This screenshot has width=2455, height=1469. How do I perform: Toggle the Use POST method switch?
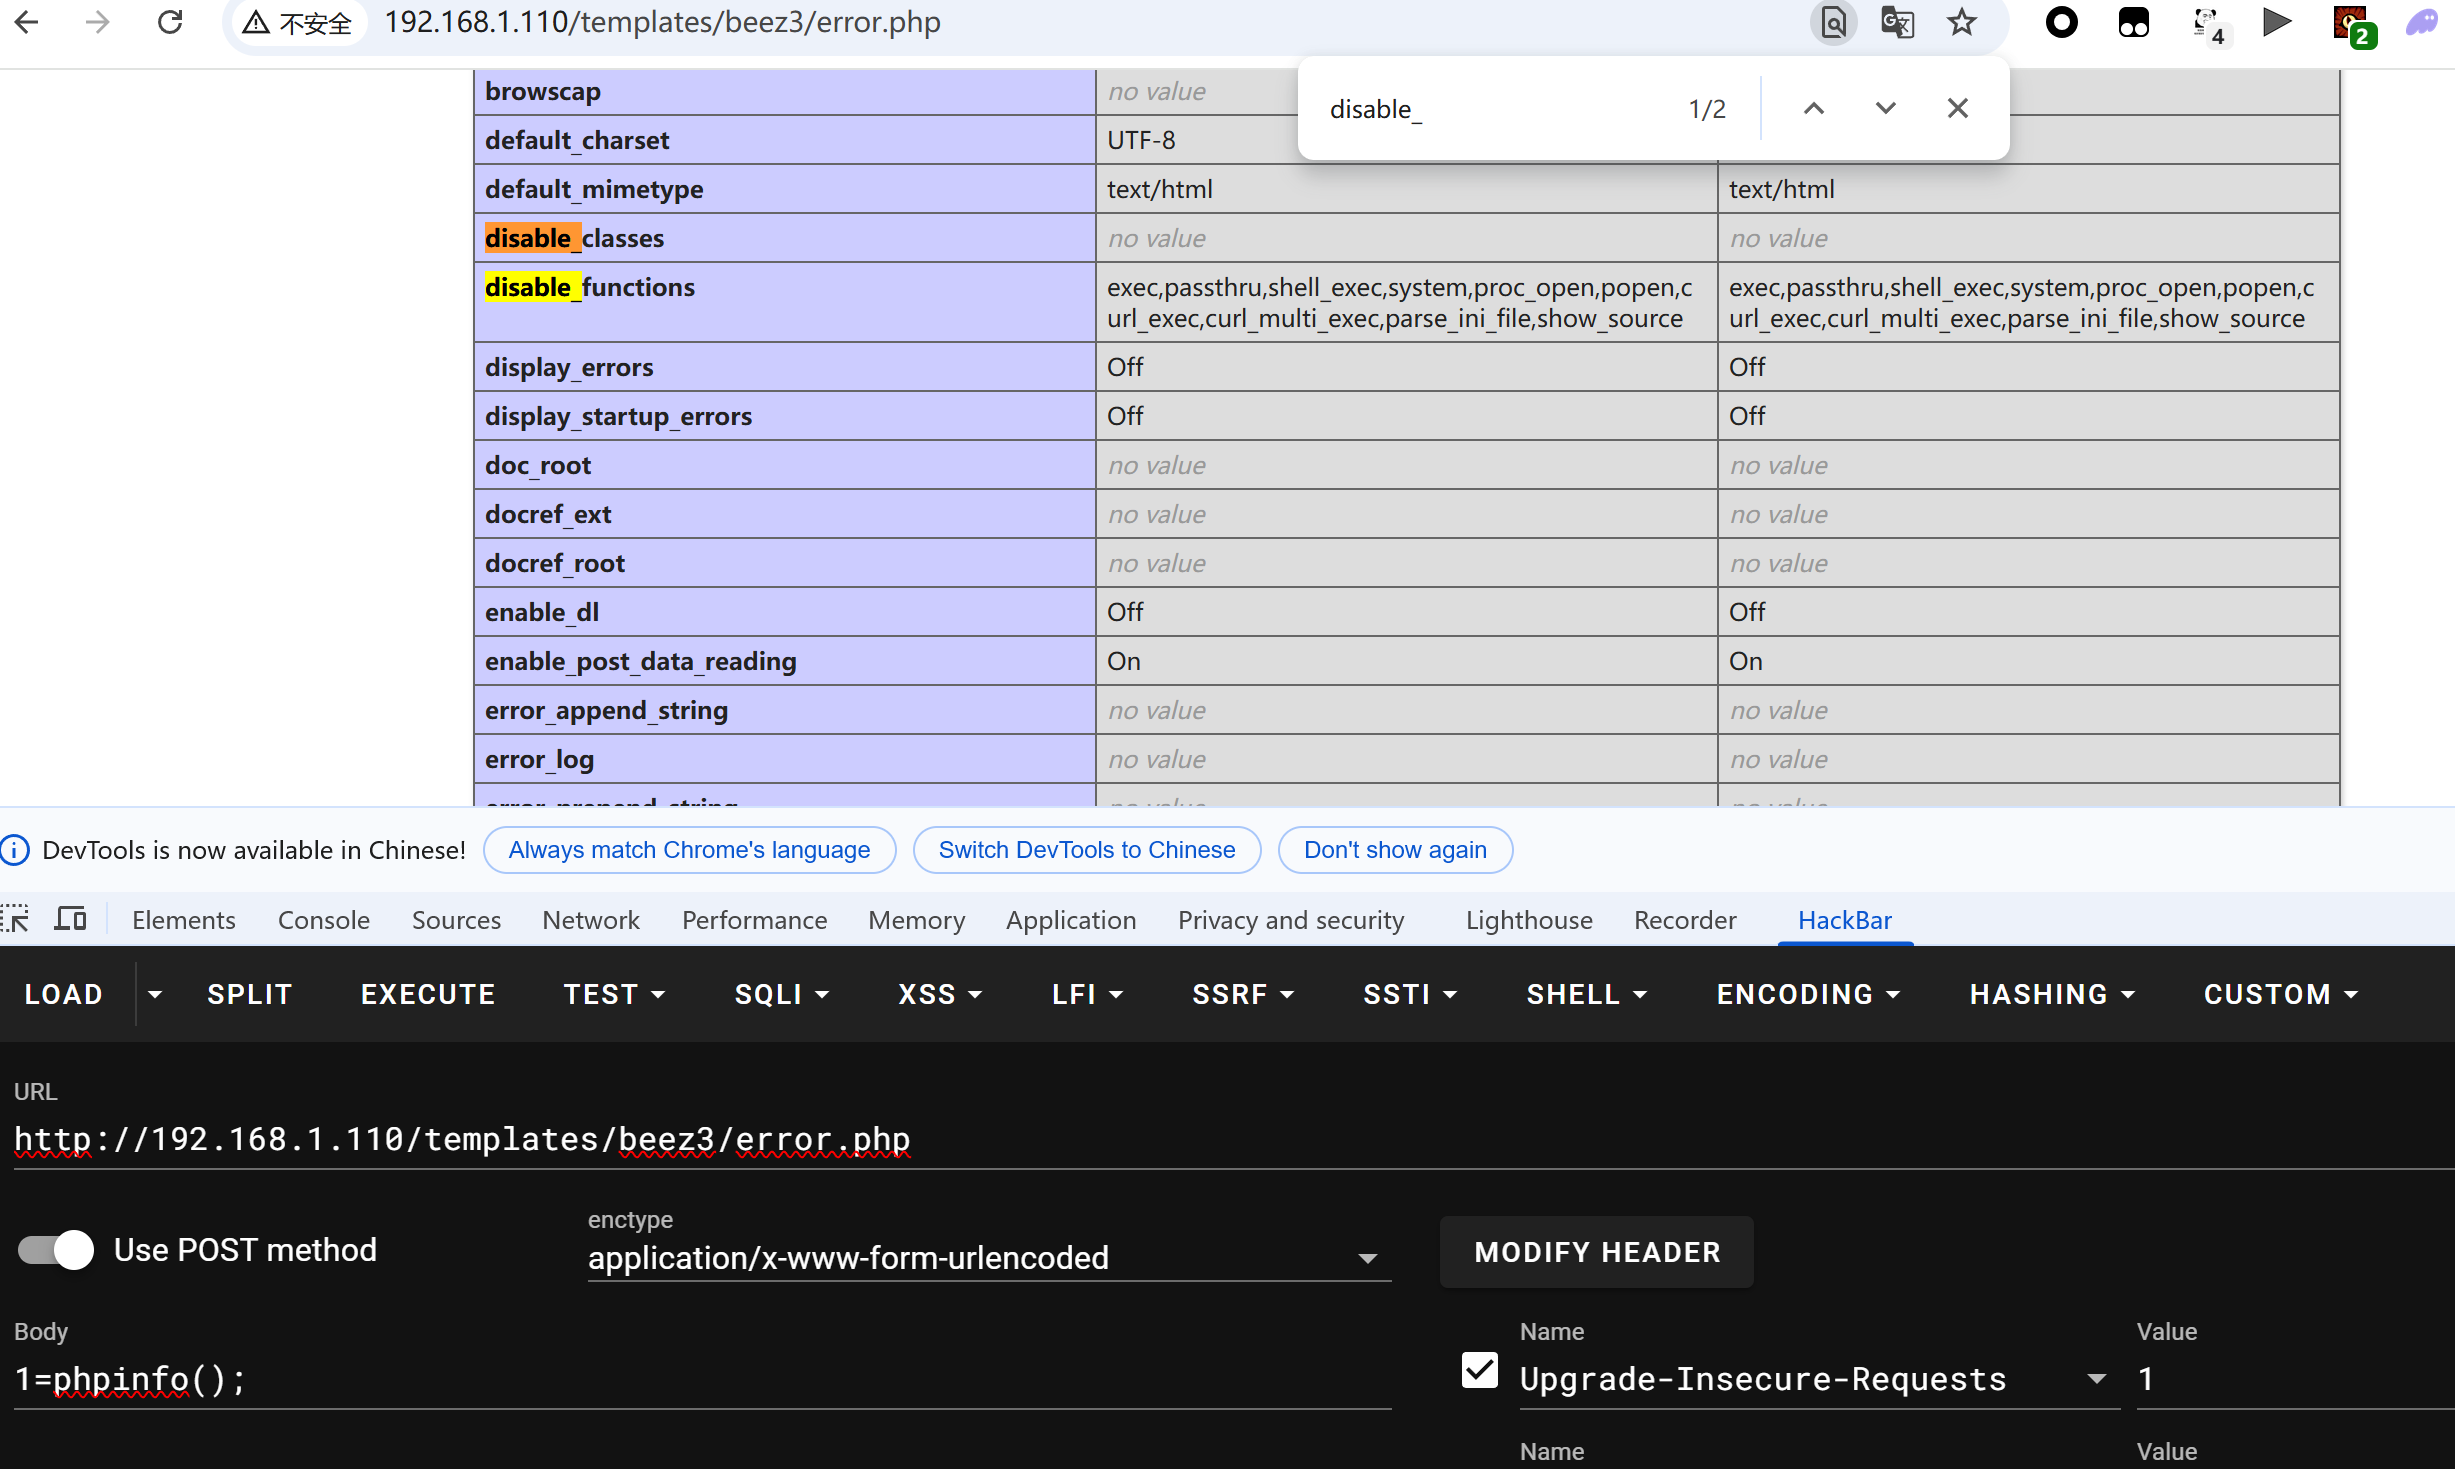(56, 1250)
